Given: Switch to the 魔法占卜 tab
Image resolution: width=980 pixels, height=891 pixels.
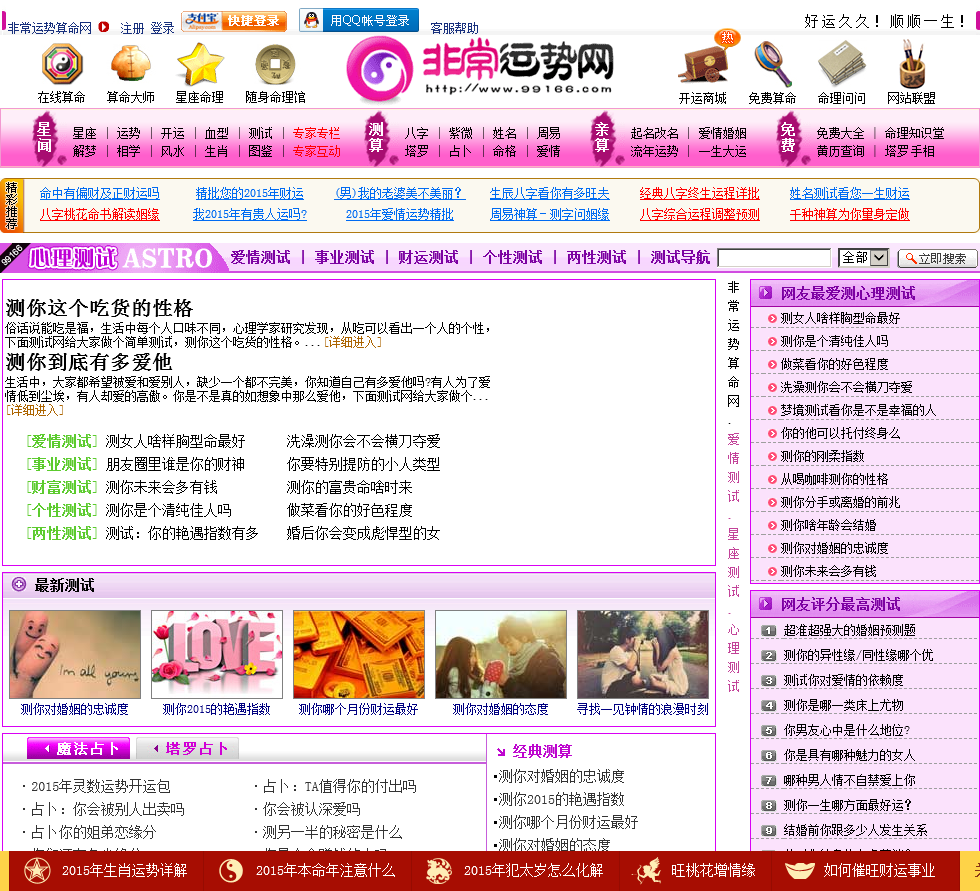Looking at the screenshot, I should point(79,749).
